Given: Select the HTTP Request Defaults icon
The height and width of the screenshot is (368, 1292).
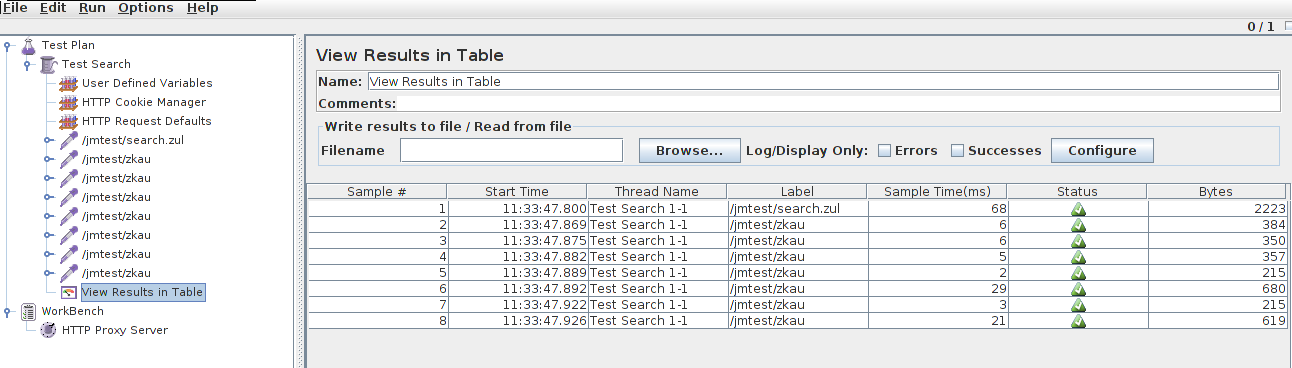Looking at the screenshot, I should 68,121.
